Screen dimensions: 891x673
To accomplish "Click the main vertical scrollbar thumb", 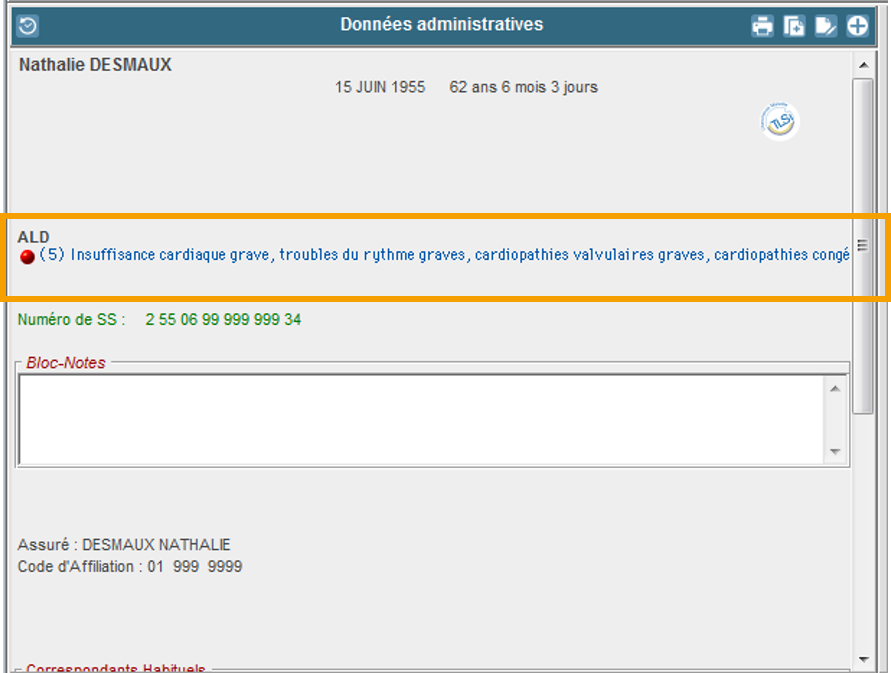I will [x=862, y=245].
